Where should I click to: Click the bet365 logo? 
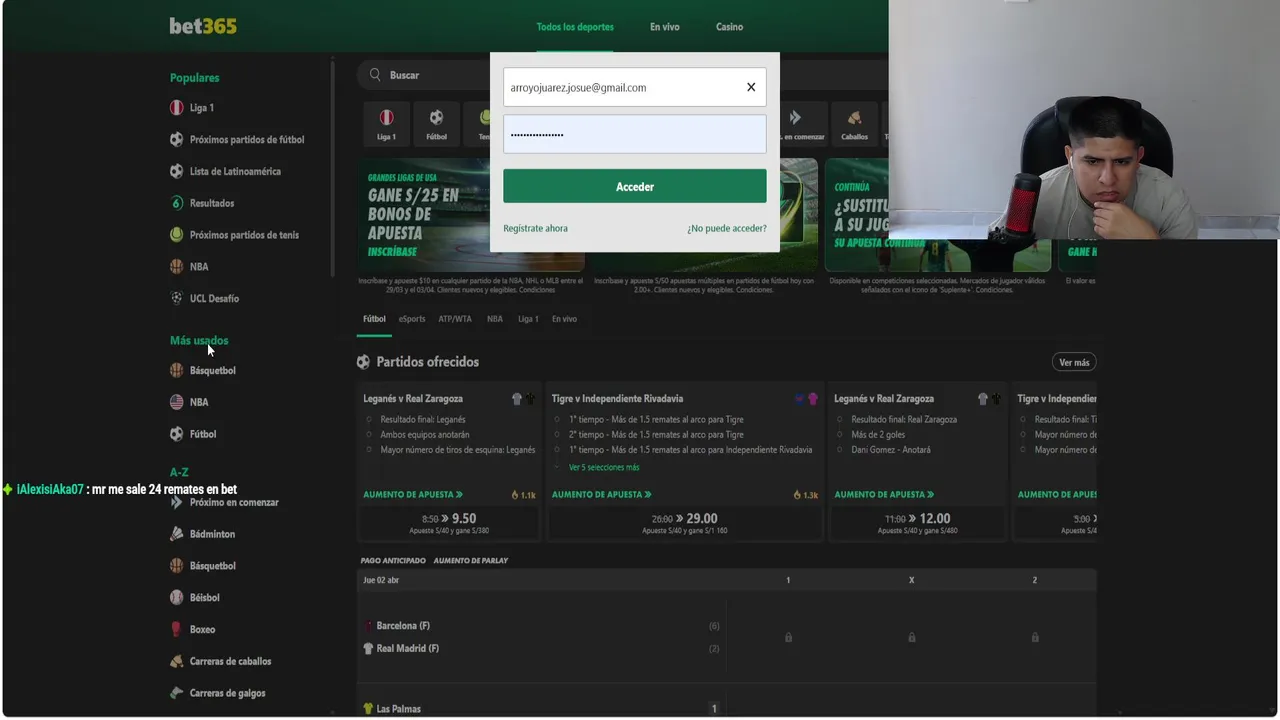[x=203, y=26]
